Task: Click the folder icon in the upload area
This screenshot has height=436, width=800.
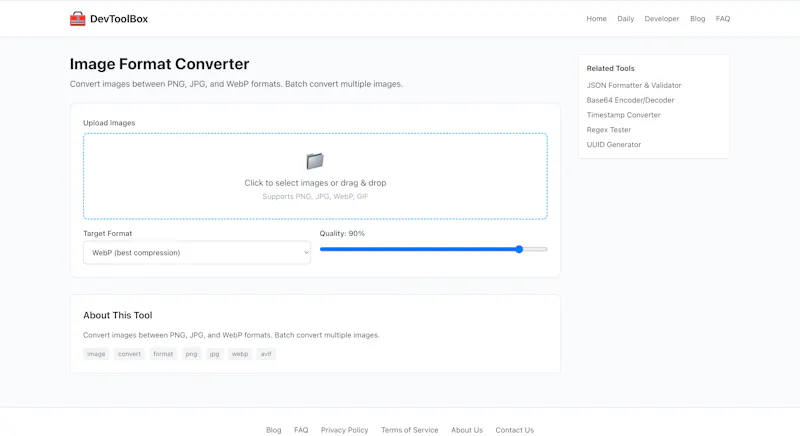Action: 315,161
